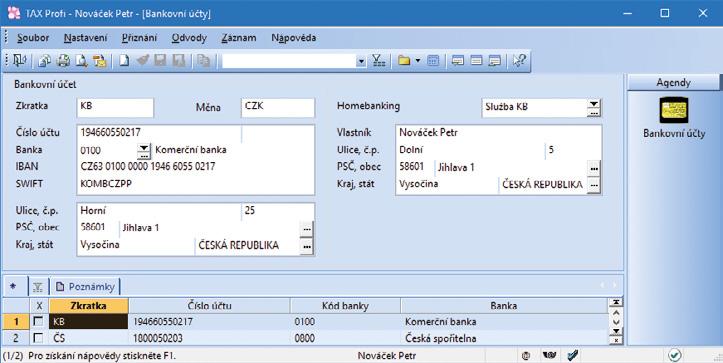Sort by the Kód banky column header
This screenshot has height=363, width=723.
(345, 306)
